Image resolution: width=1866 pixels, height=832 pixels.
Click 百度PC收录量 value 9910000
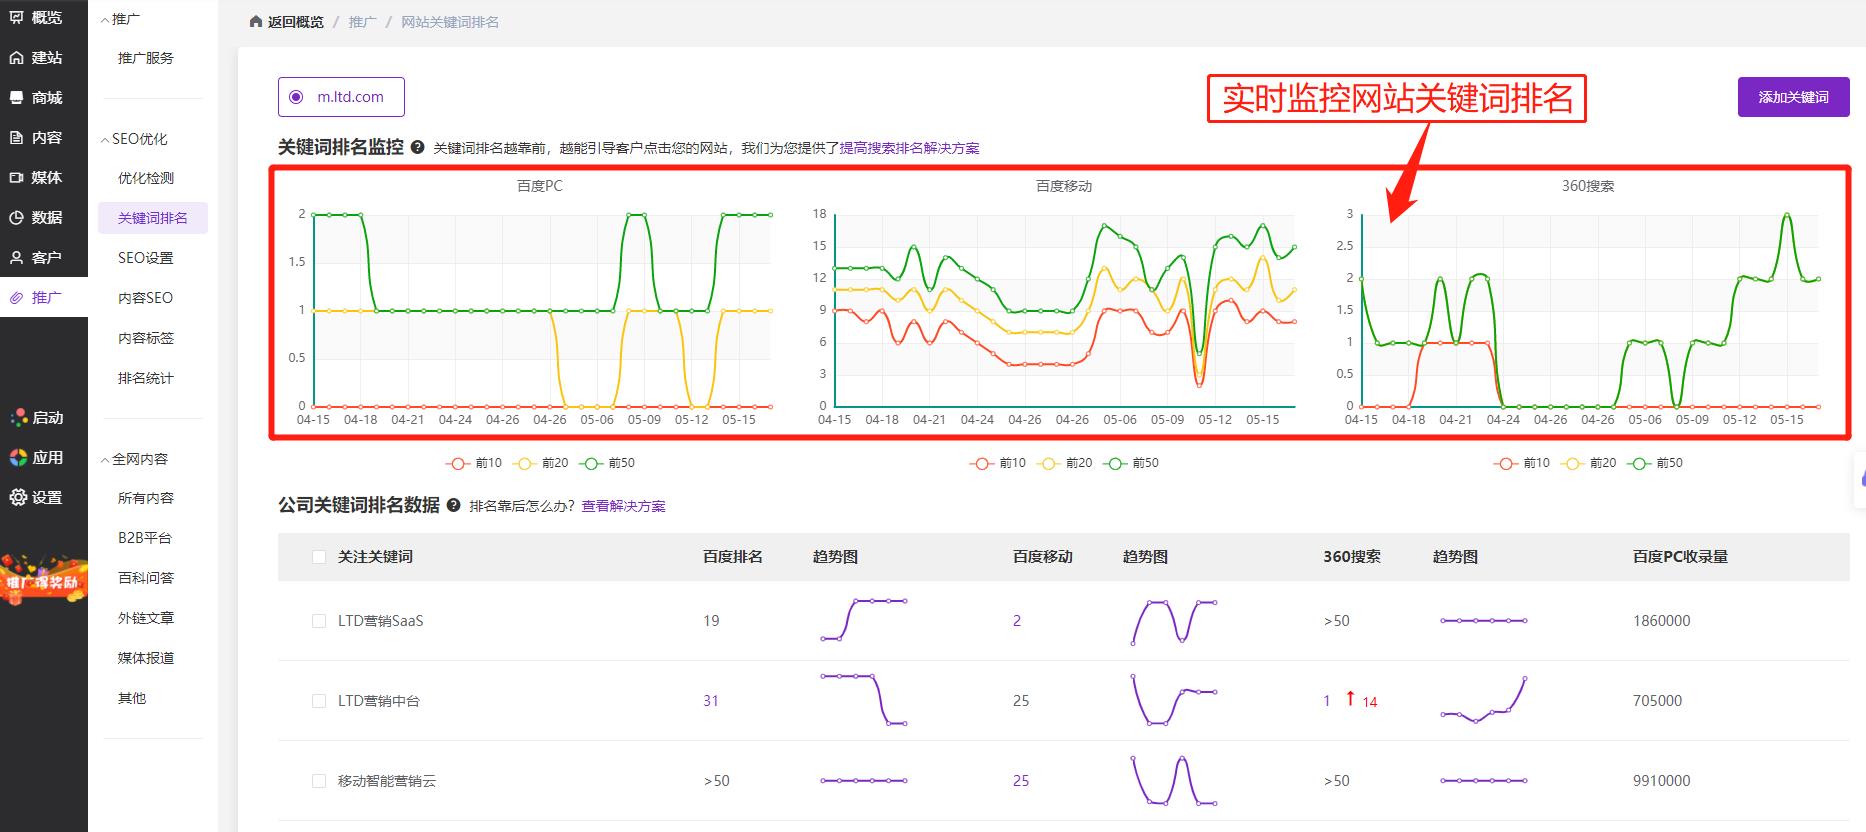point(1662,781)
